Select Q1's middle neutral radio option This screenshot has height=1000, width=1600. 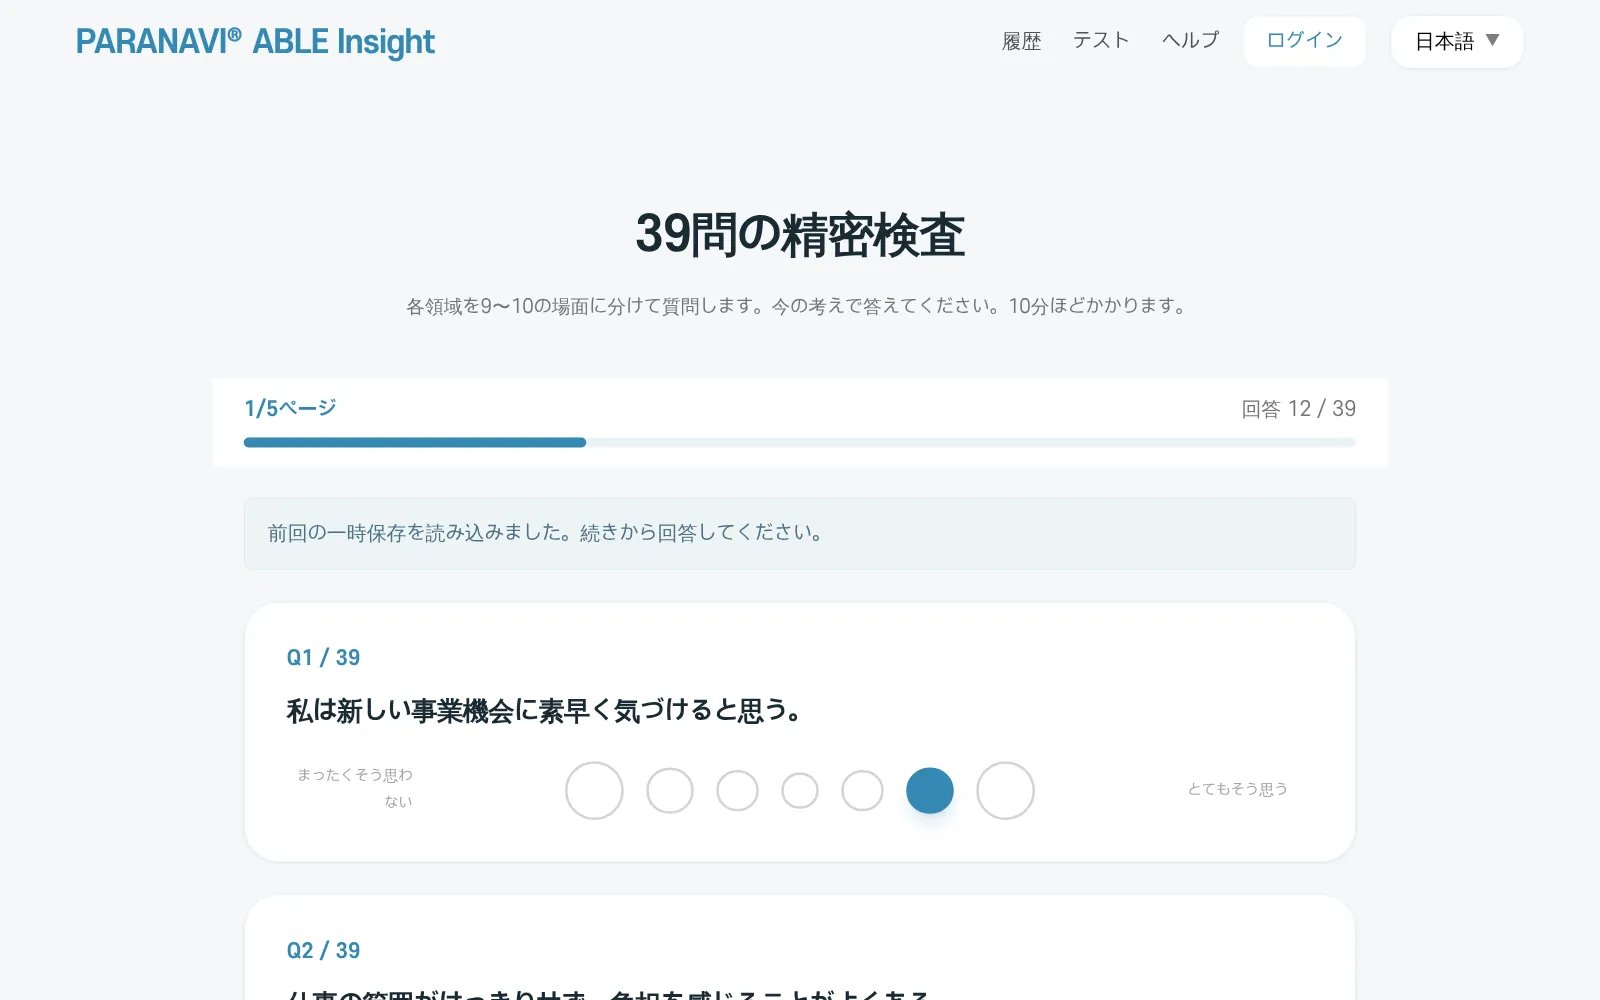pyautogui.click(x=800, y=790)
